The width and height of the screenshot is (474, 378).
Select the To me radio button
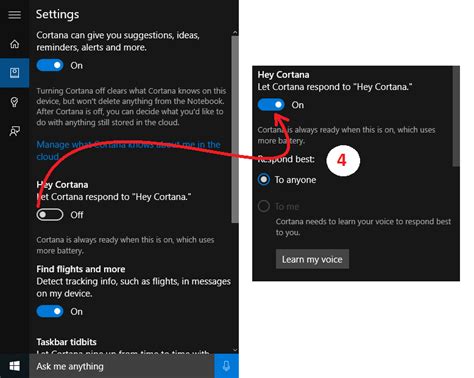[x=264, y=206]
